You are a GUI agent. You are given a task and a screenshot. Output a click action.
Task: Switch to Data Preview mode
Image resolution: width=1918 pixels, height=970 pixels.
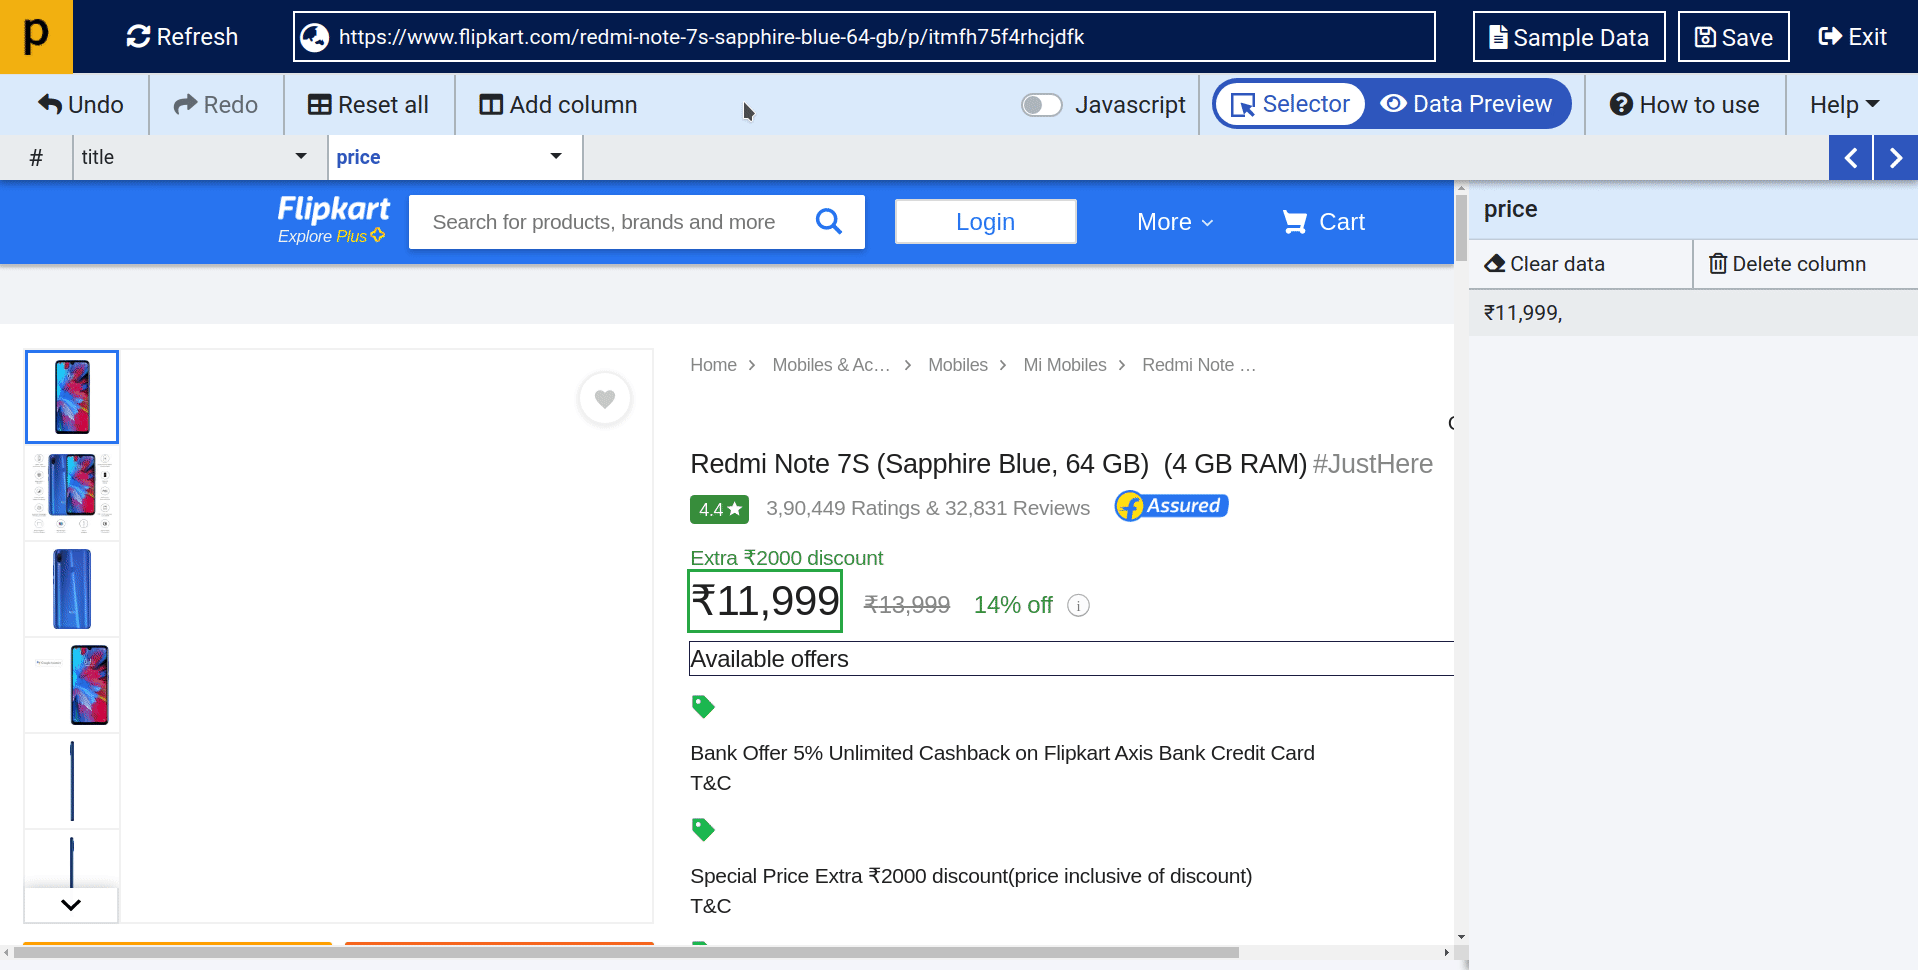coord(1466,104)
